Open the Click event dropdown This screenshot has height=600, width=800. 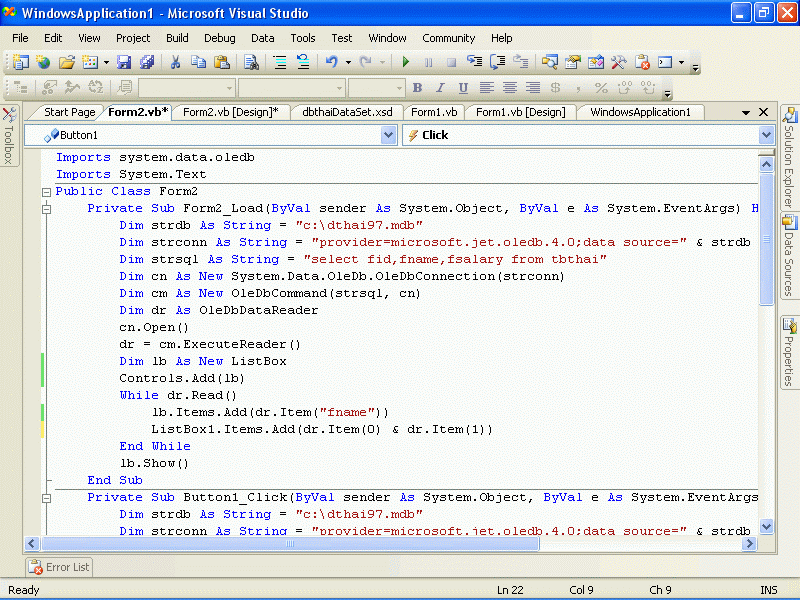coord(766,135)
